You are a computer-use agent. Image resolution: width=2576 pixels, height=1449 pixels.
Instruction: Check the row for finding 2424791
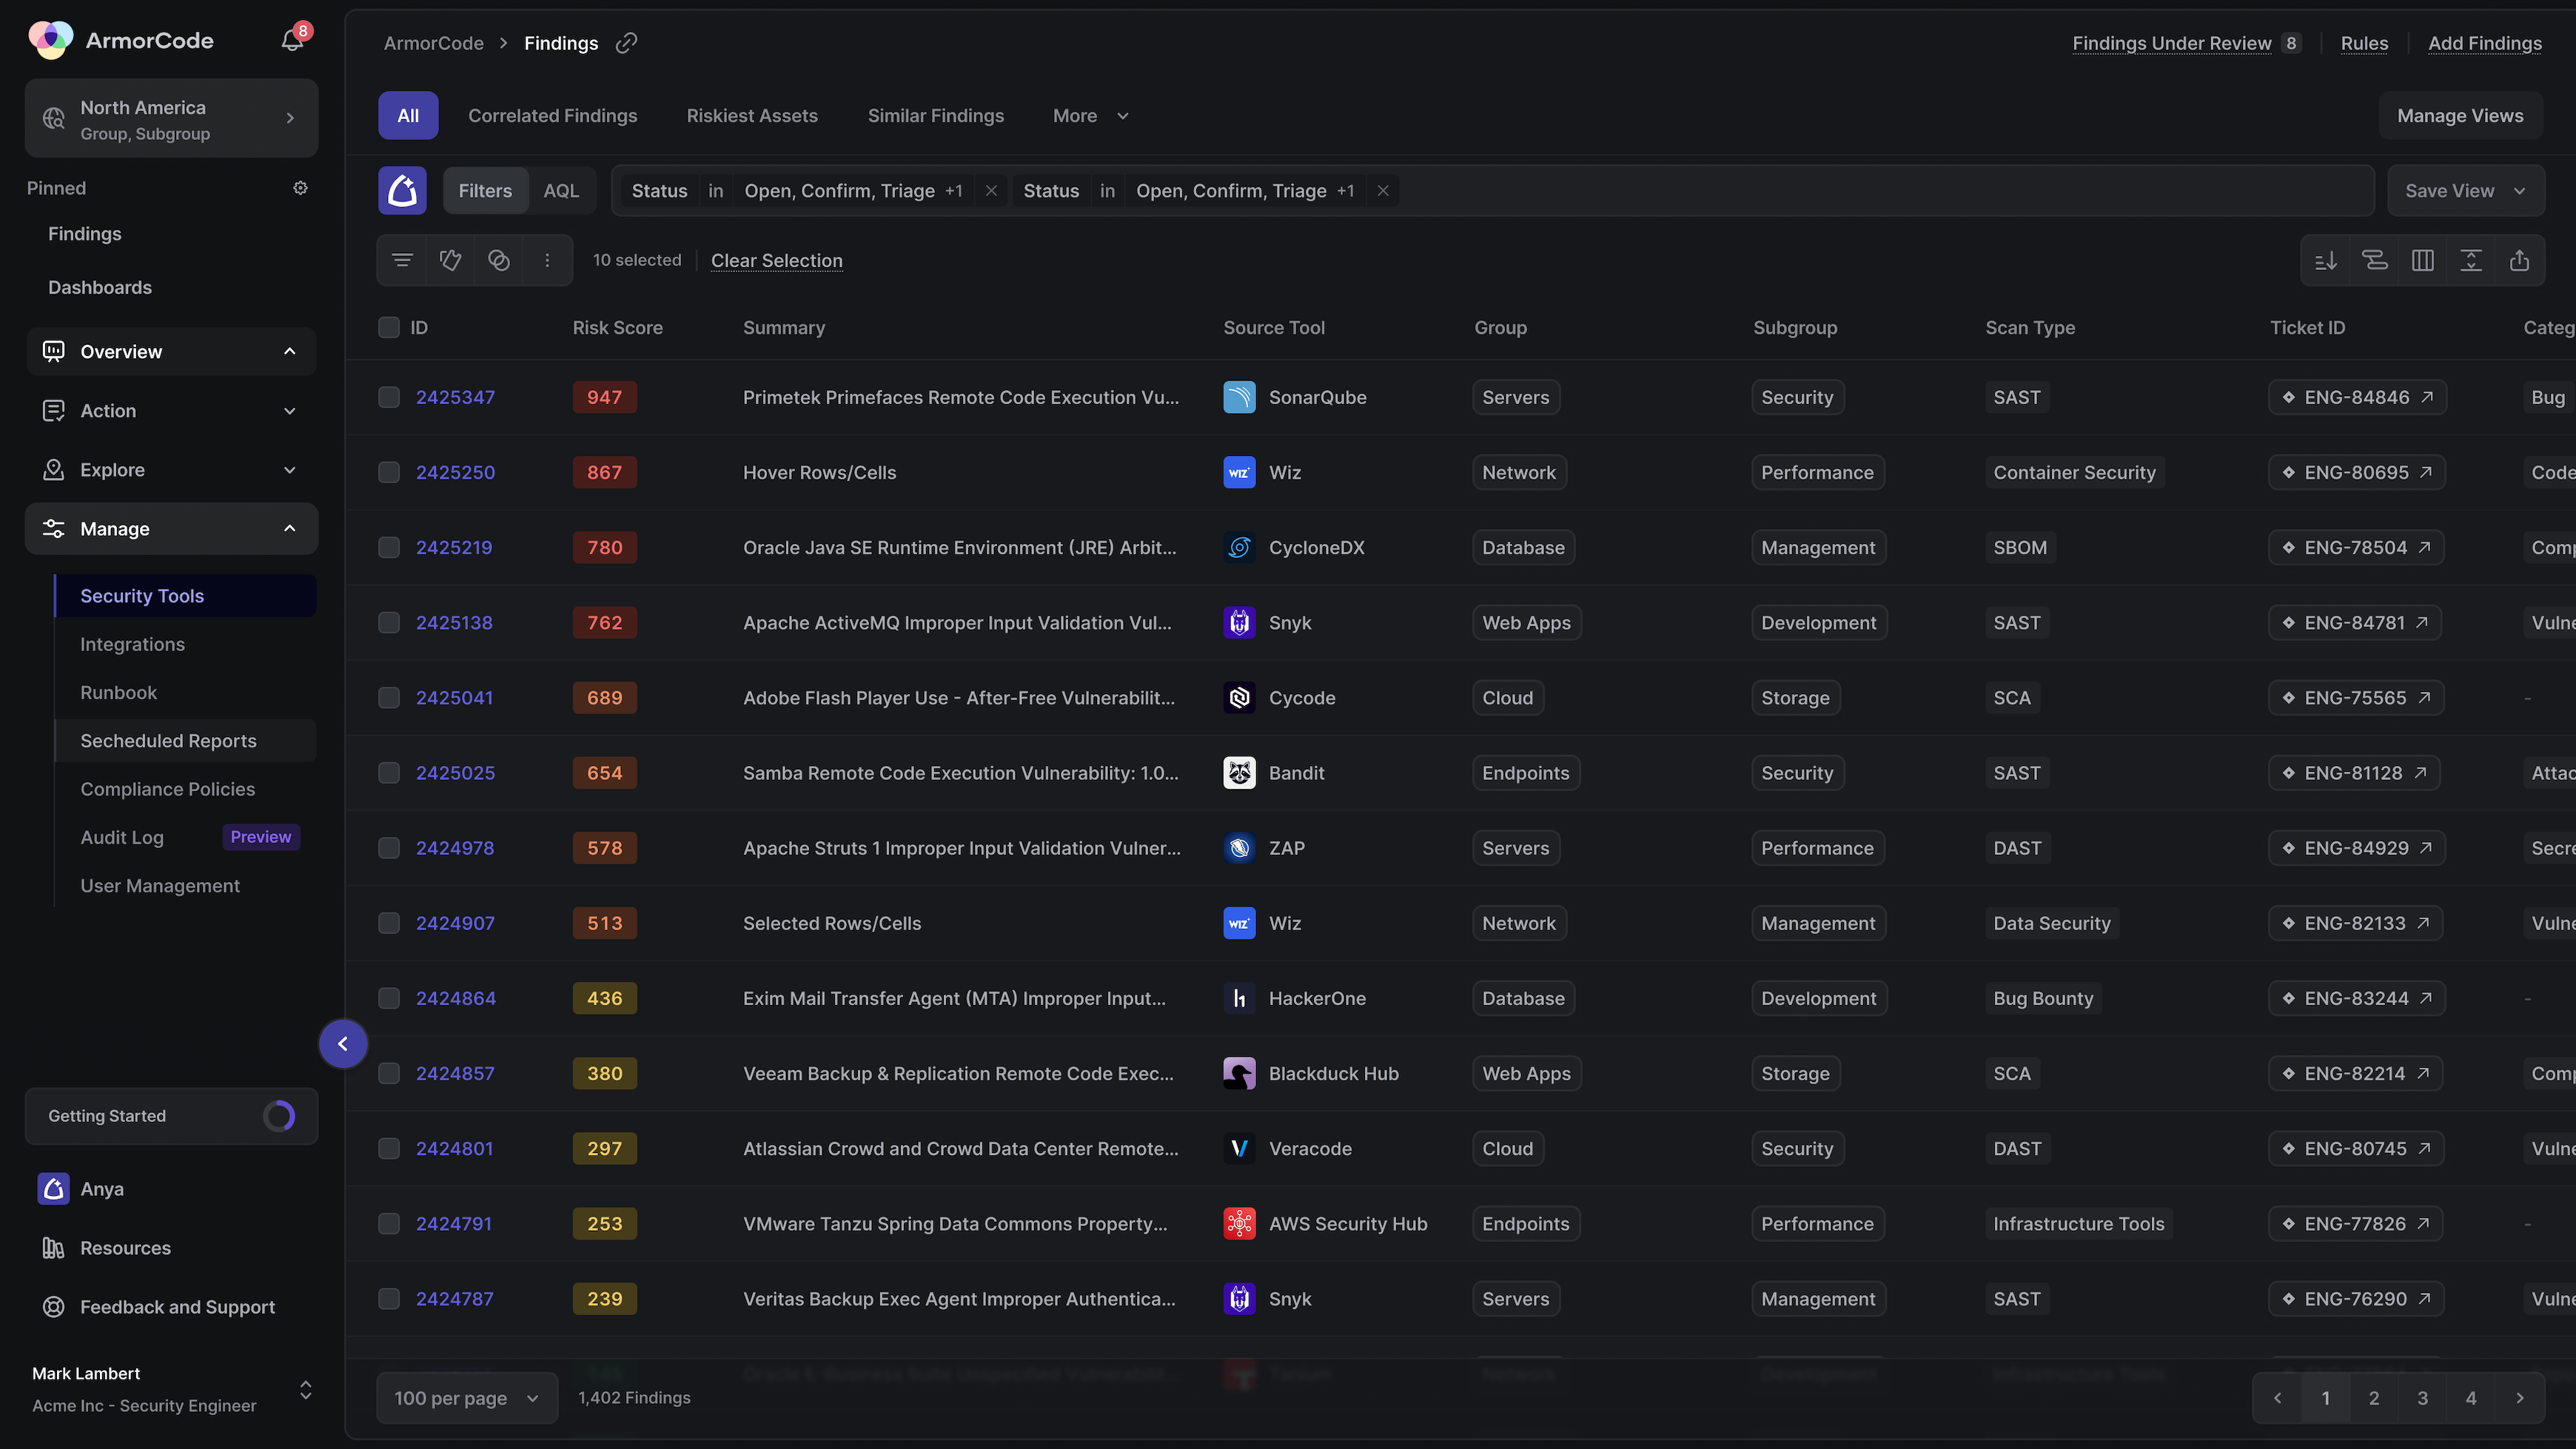(389, 1224)
